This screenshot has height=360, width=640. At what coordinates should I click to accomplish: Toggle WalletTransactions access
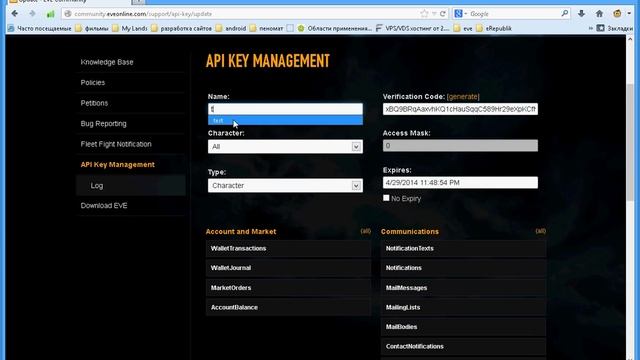point(288,248)
